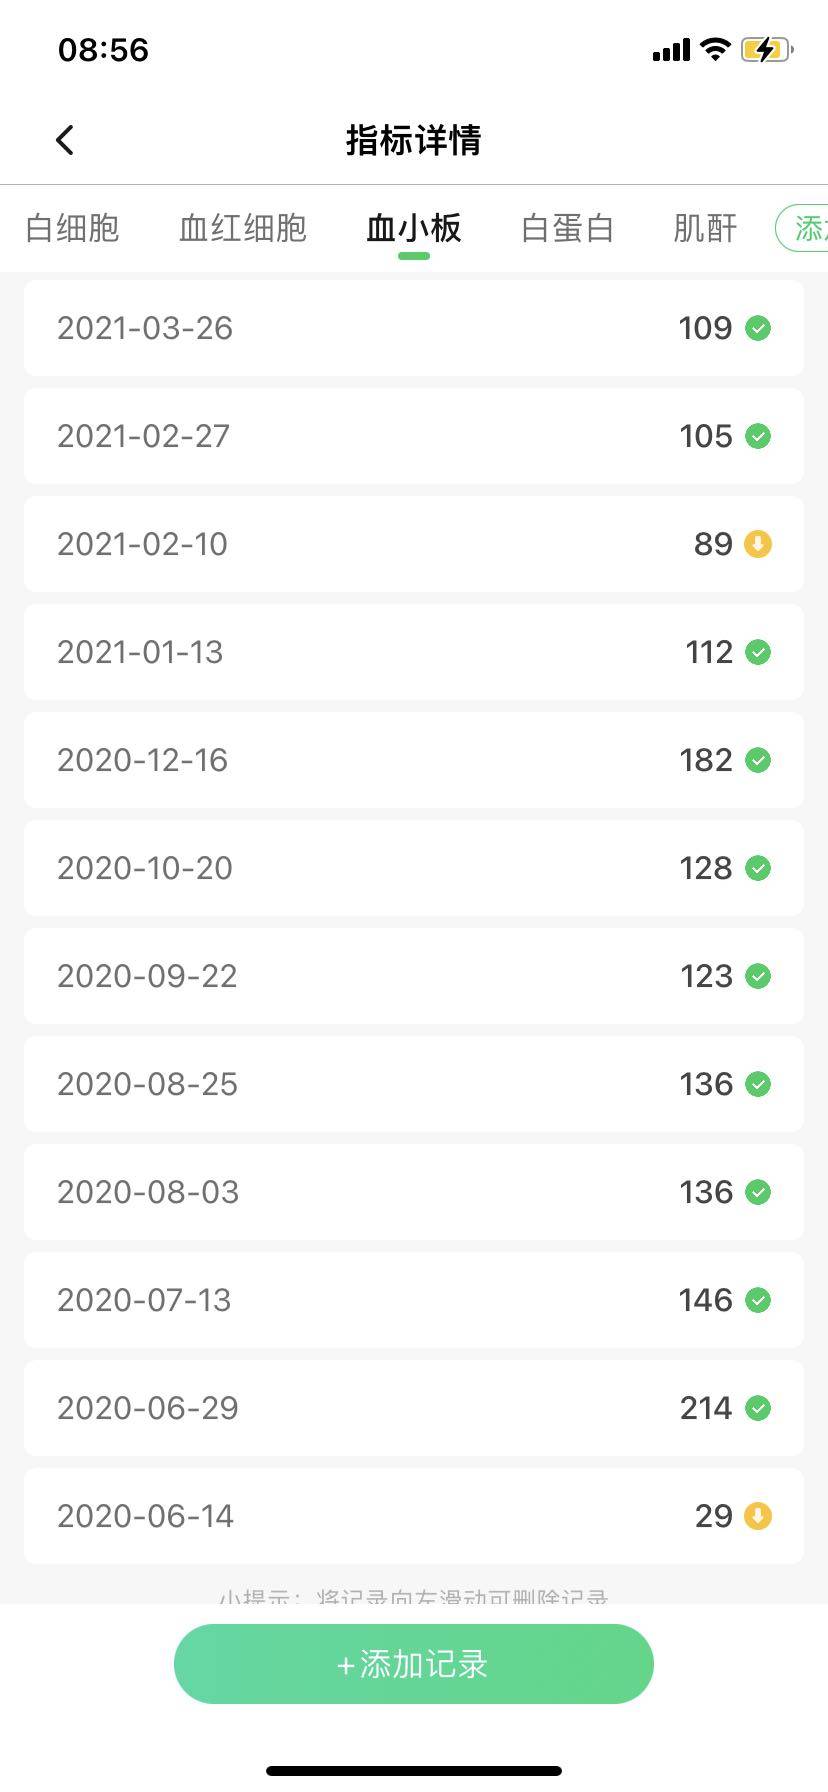Tap the green check icon next to 182
This screenshot has height=1792, width=828.
coord(758,760)
